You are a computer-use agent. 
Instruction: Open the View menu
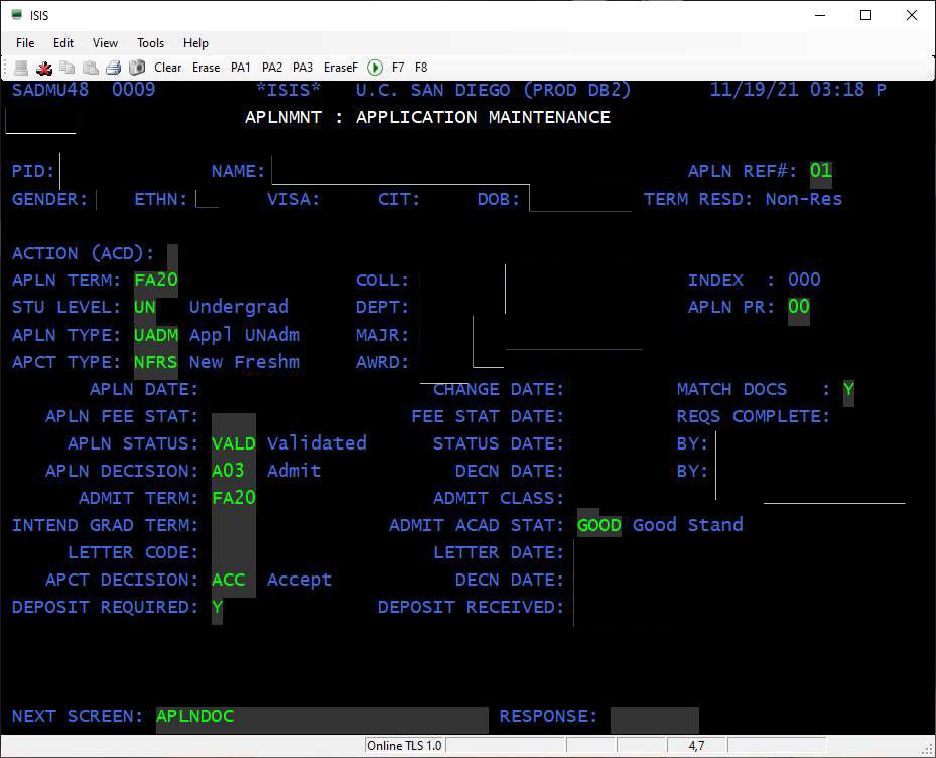(105, 42)
